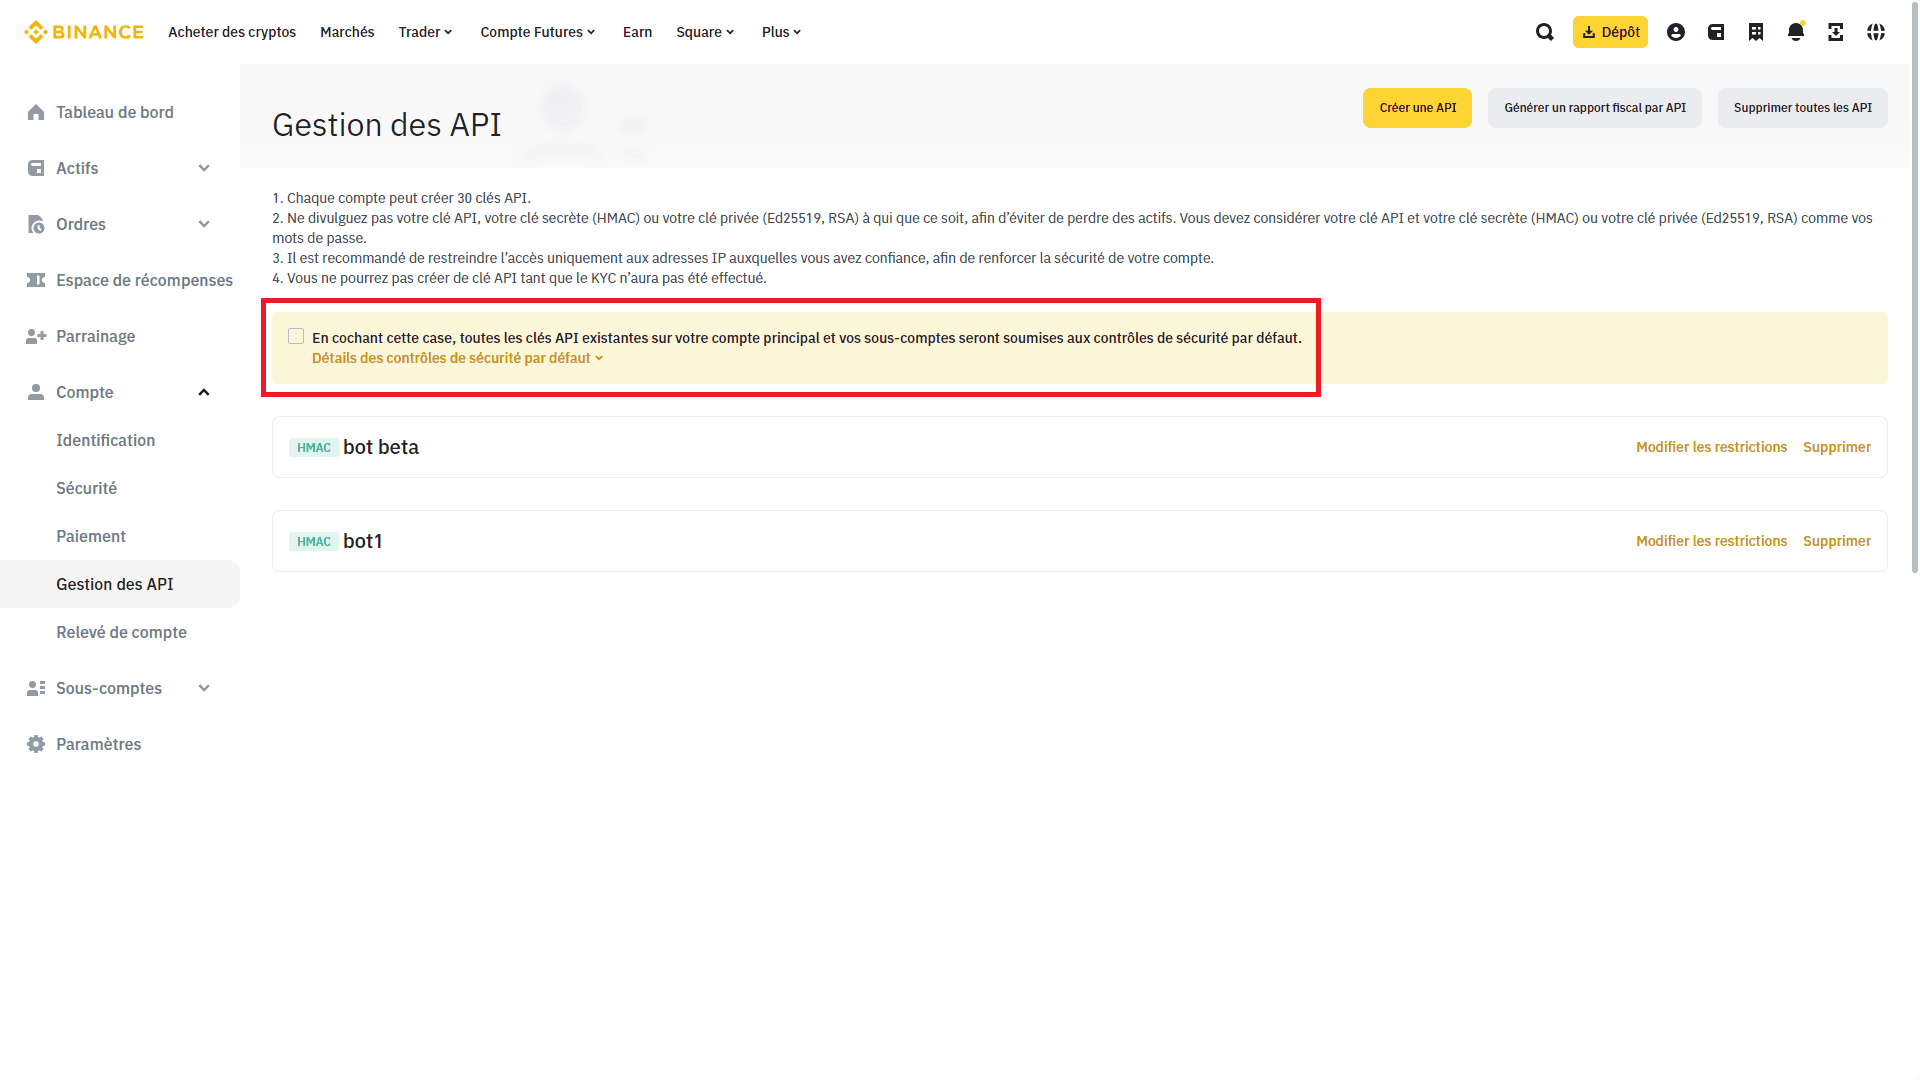Click the HMAC badge of bot beta

point(314,448)
